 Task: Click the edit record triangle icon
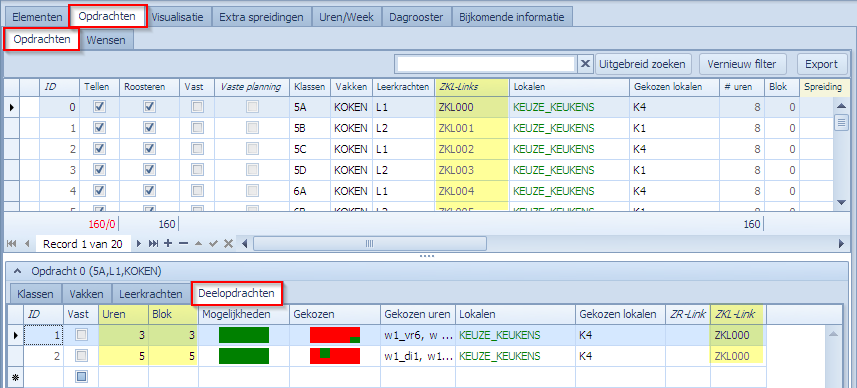(x=199, y=243)
